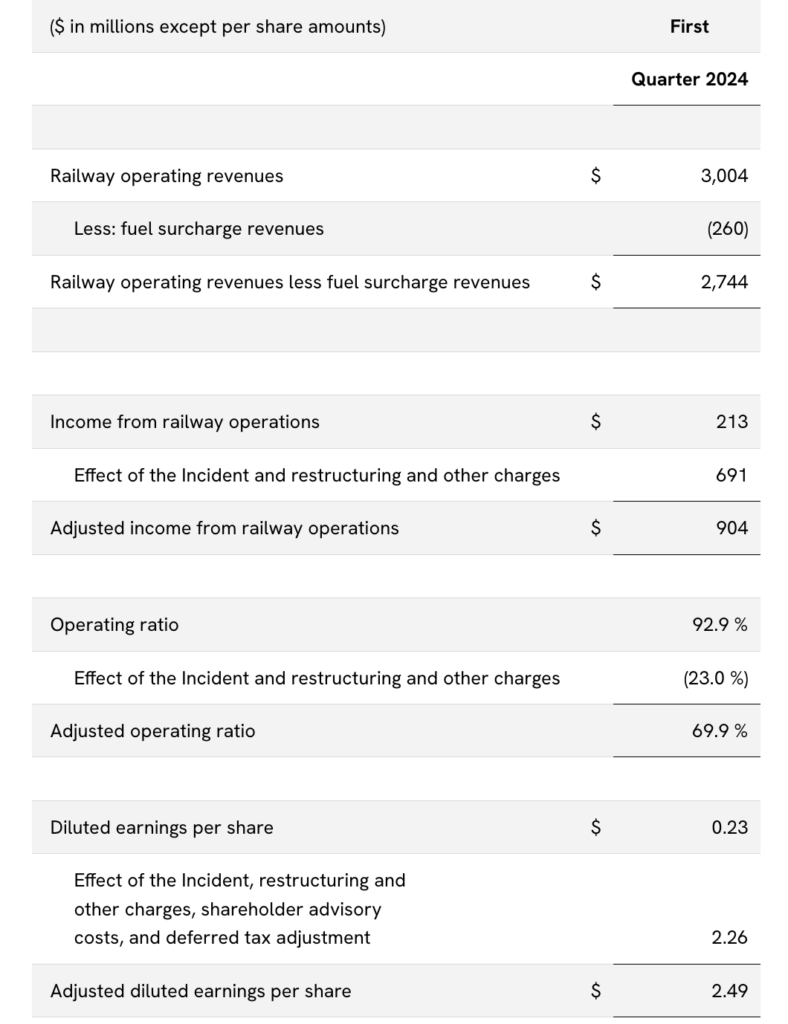Select the 'Operating ratio' row label

(x=115, y=625)
